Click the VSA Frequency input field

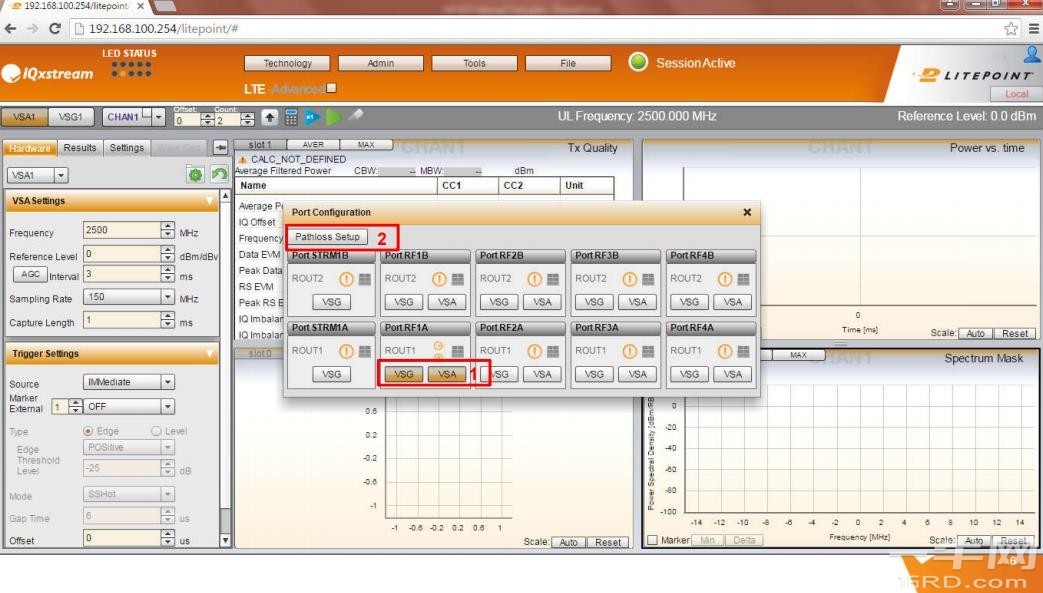tap(121, 231)
